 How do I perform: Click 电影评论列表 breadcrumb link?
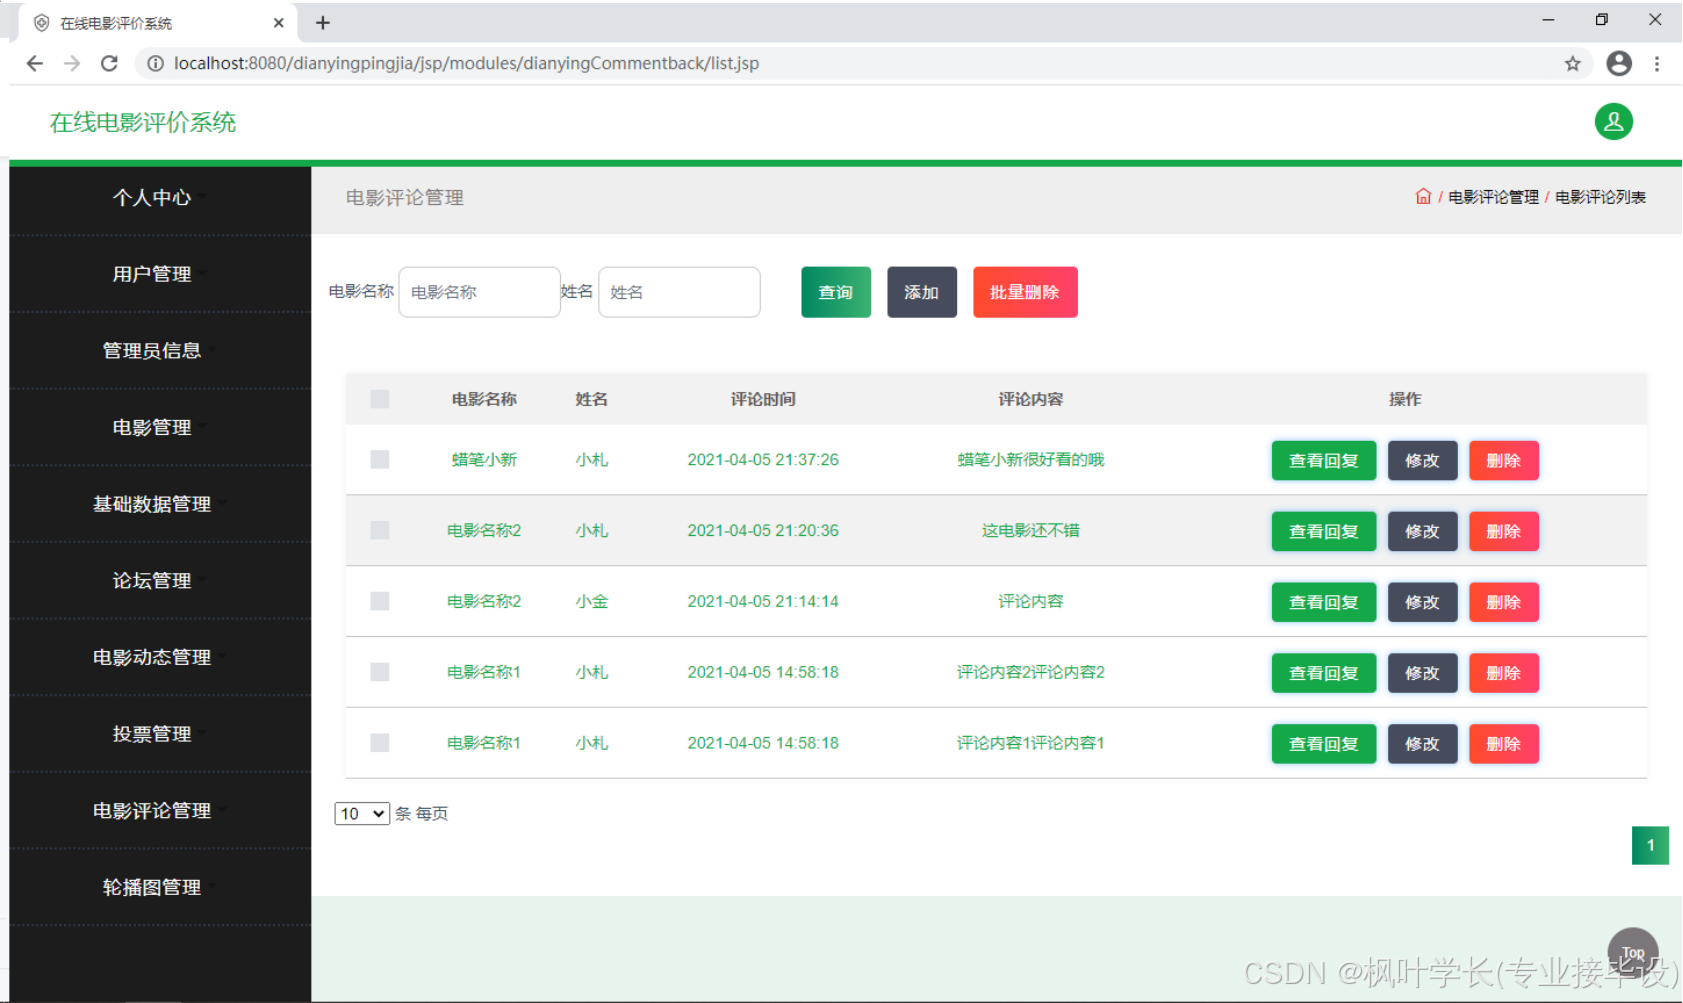(1600, 197)
